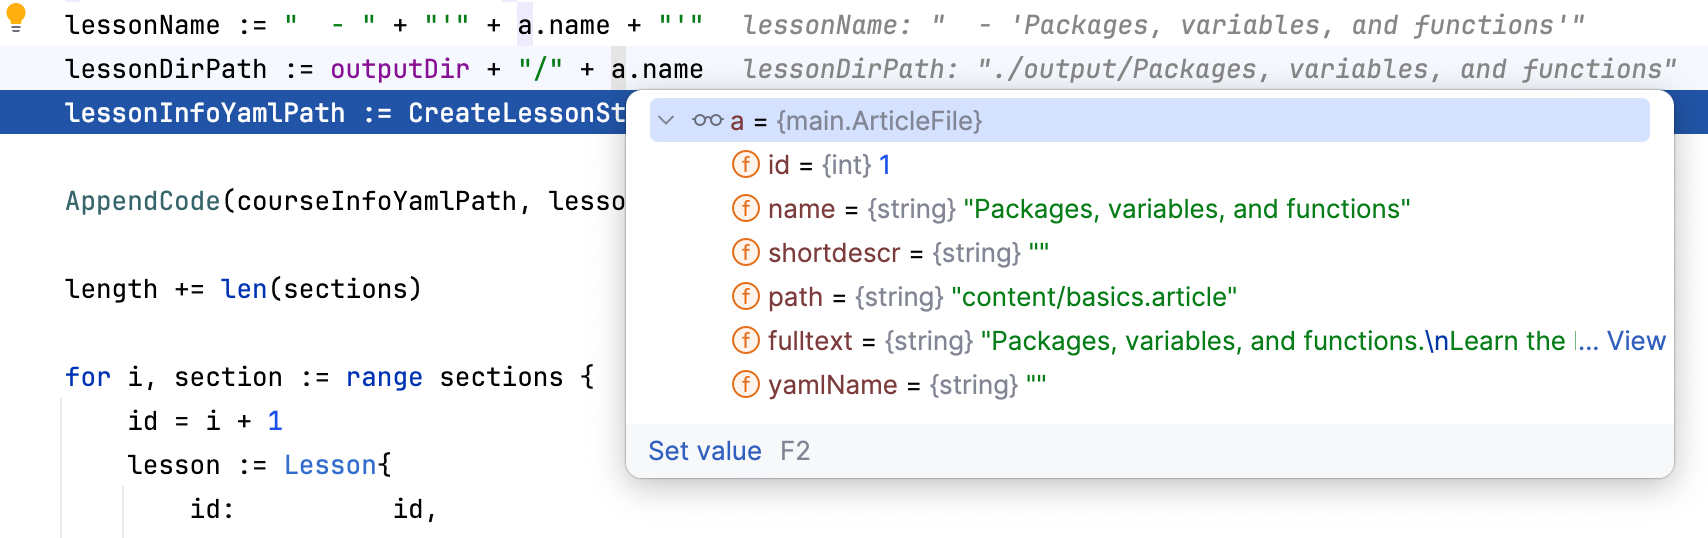Click the field icon next to id
Screen dimensions: 1708x538
[746, 165]
